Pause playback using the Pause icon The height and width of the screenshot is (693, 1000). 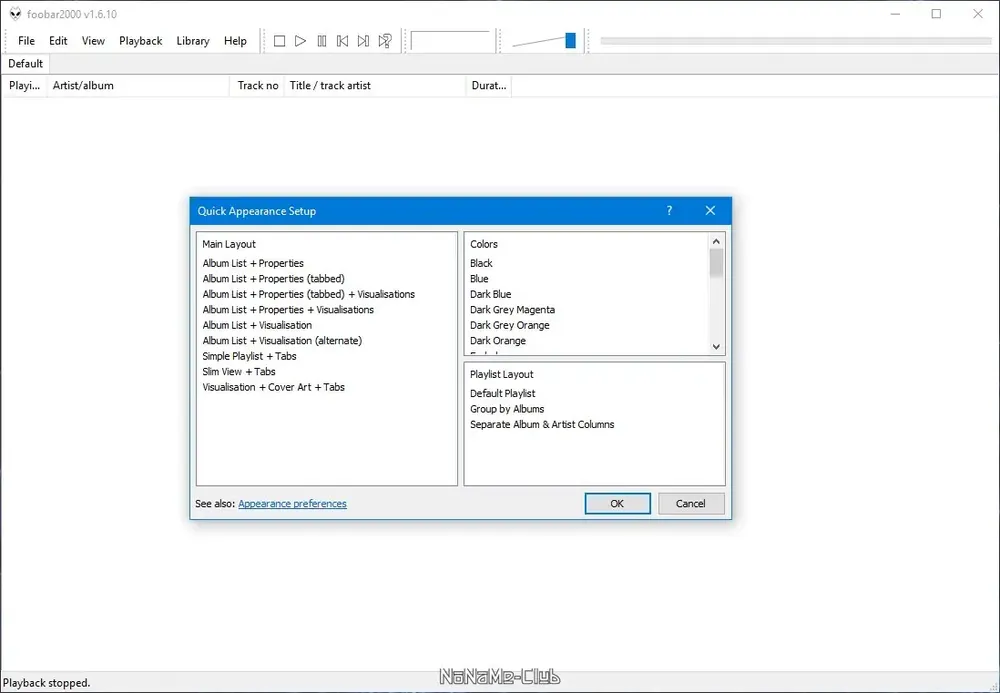(321, 41)
